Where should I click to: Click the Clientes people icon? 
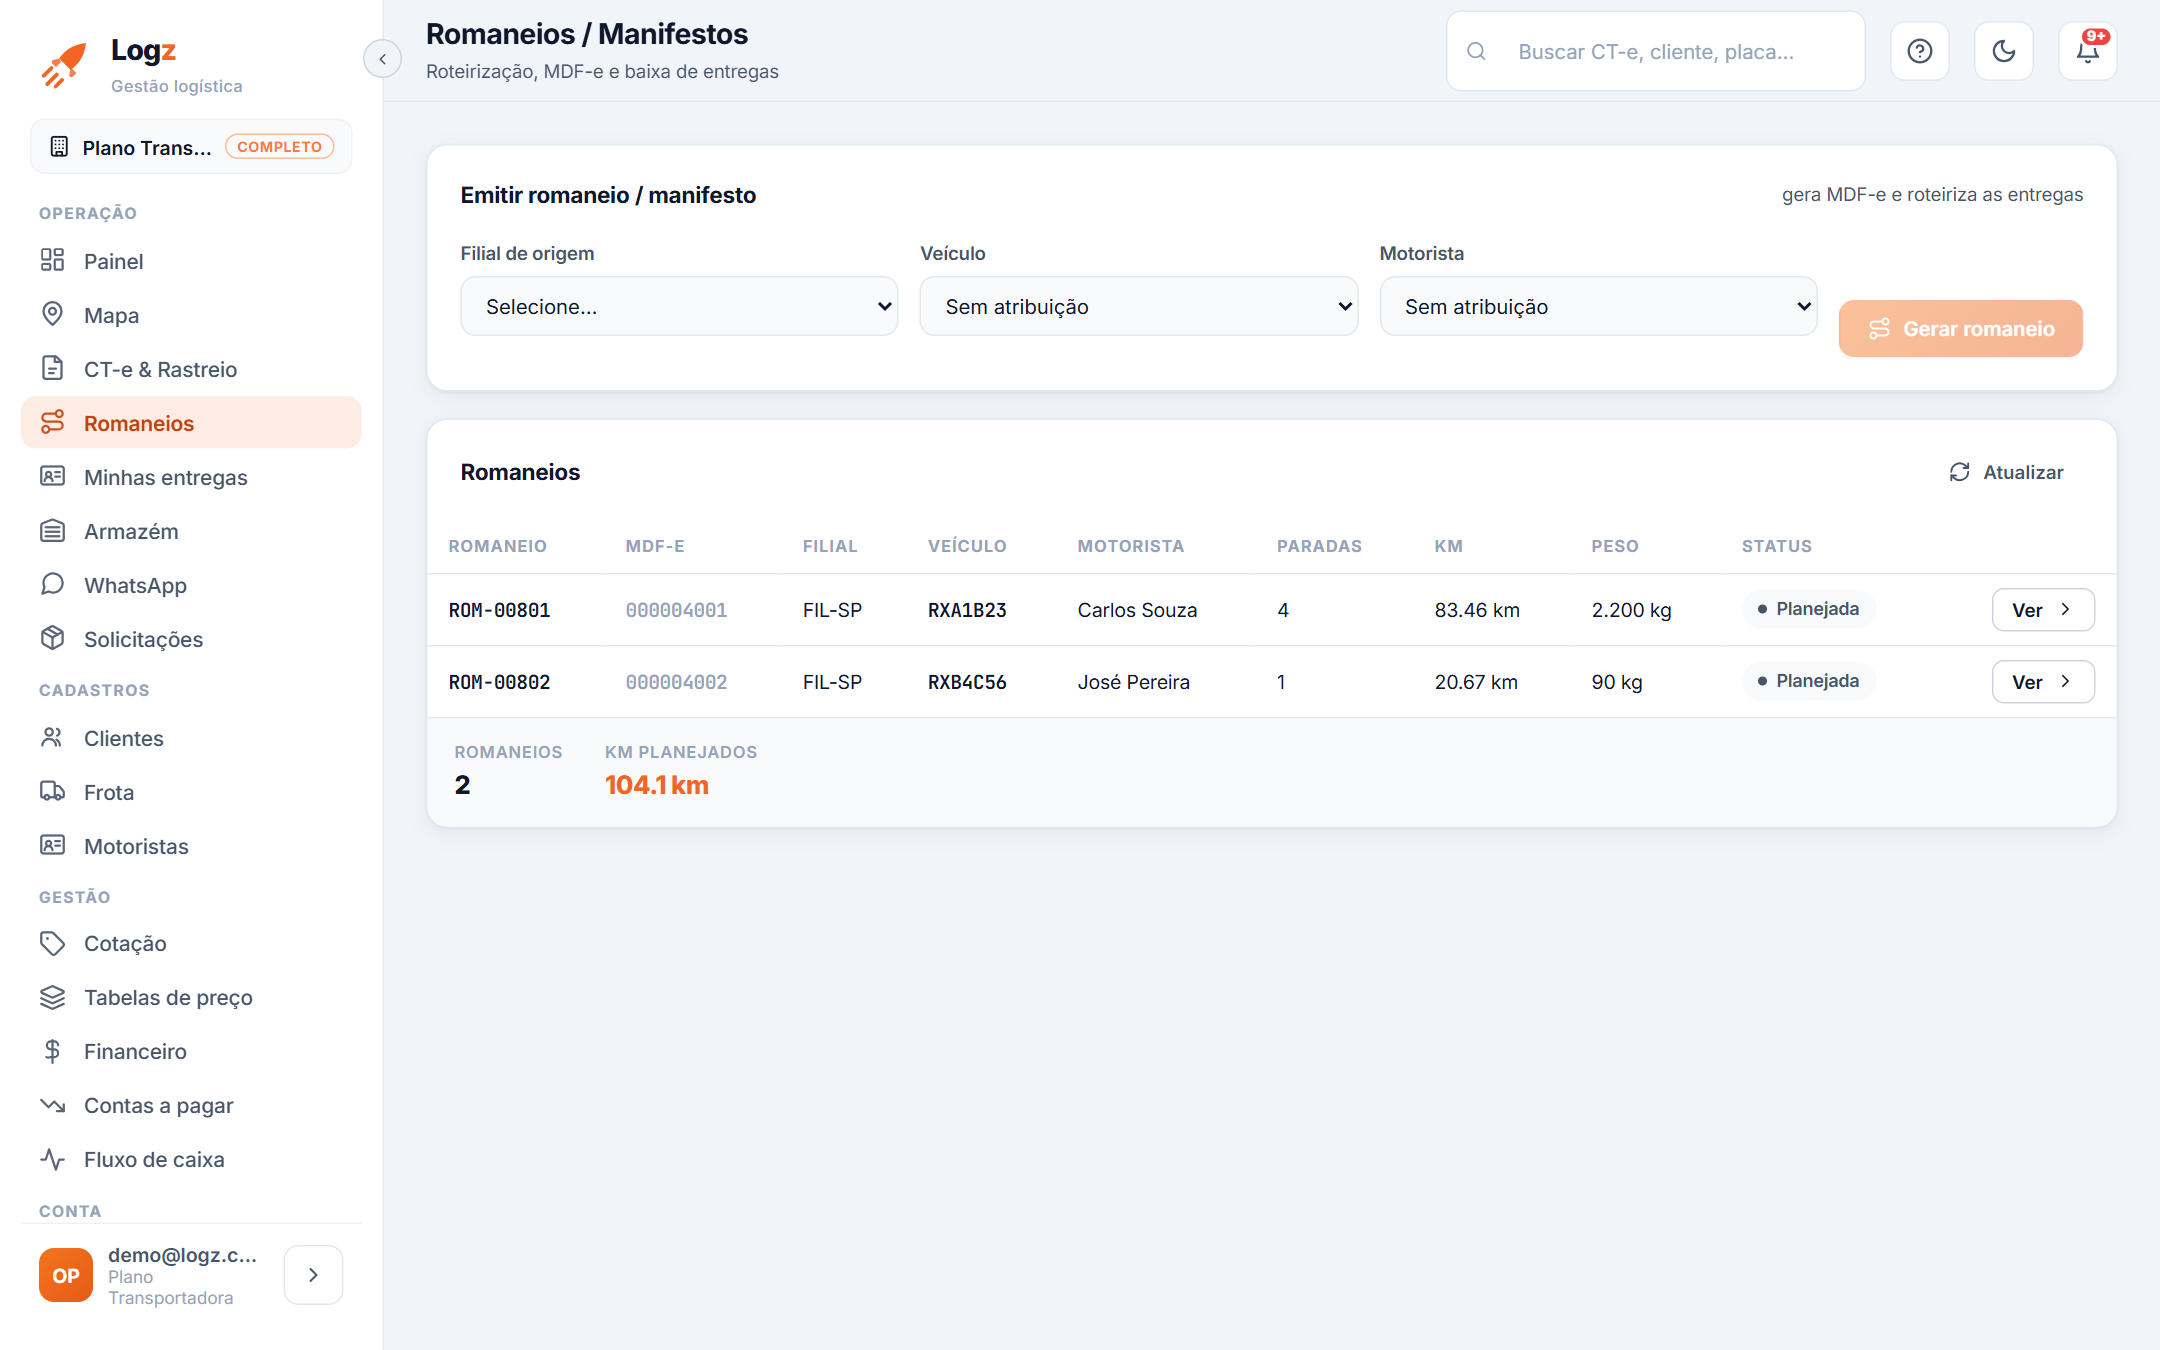(53, 738)
